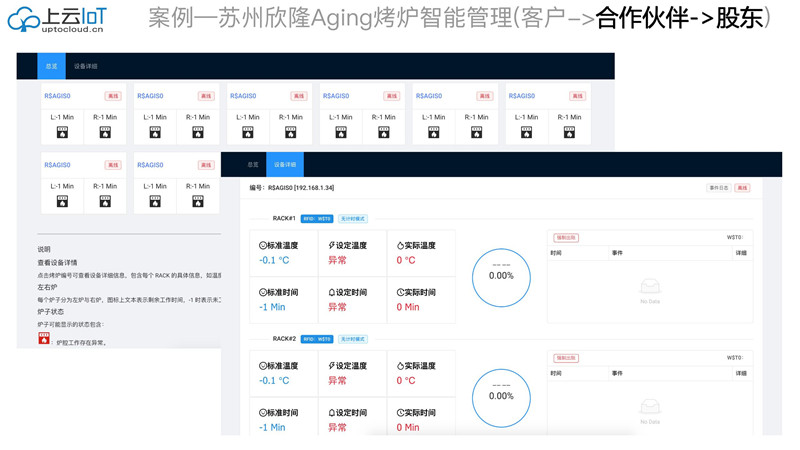Image resolution: width=800 pixels, height=450 pixels.
Task: Click the right oven icon of first device card
Action: [x=105, y=132]
